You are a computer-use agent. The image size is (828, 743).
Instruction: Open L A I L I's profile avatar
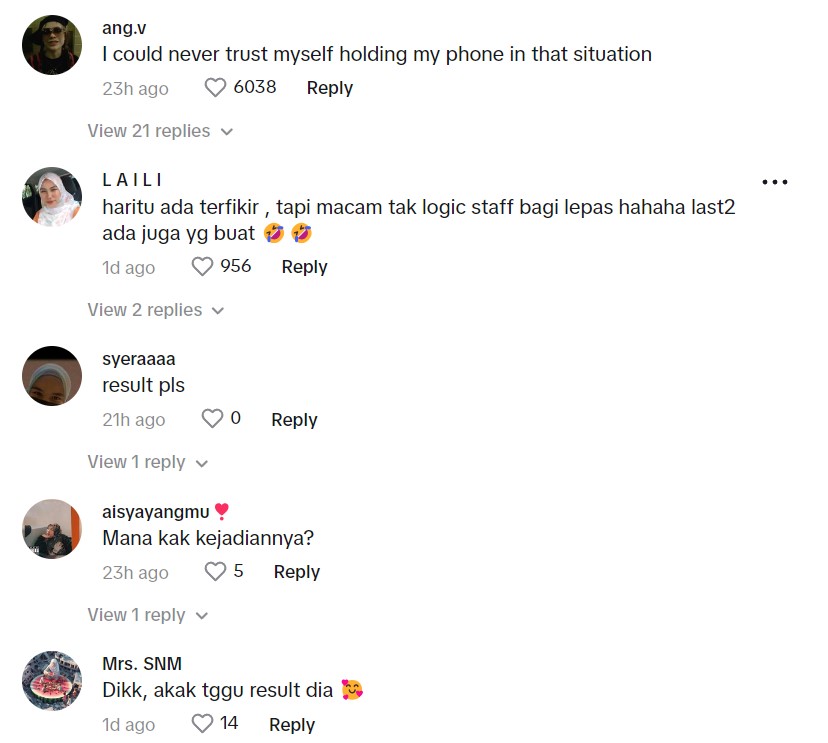coord(52,197)
